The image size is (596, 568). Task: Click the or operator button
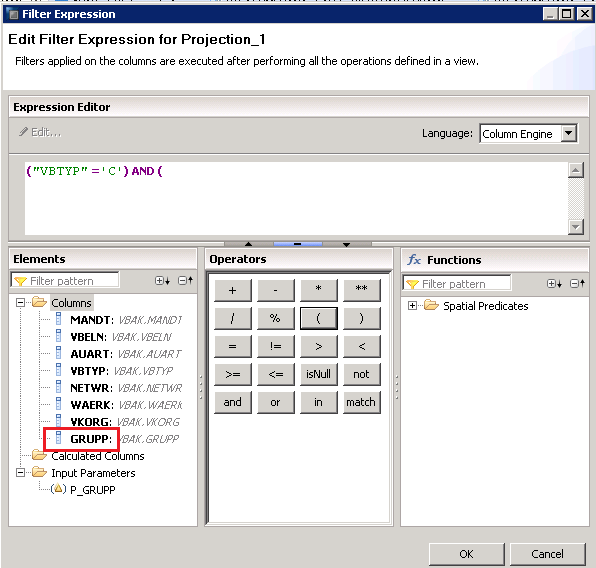275,402
